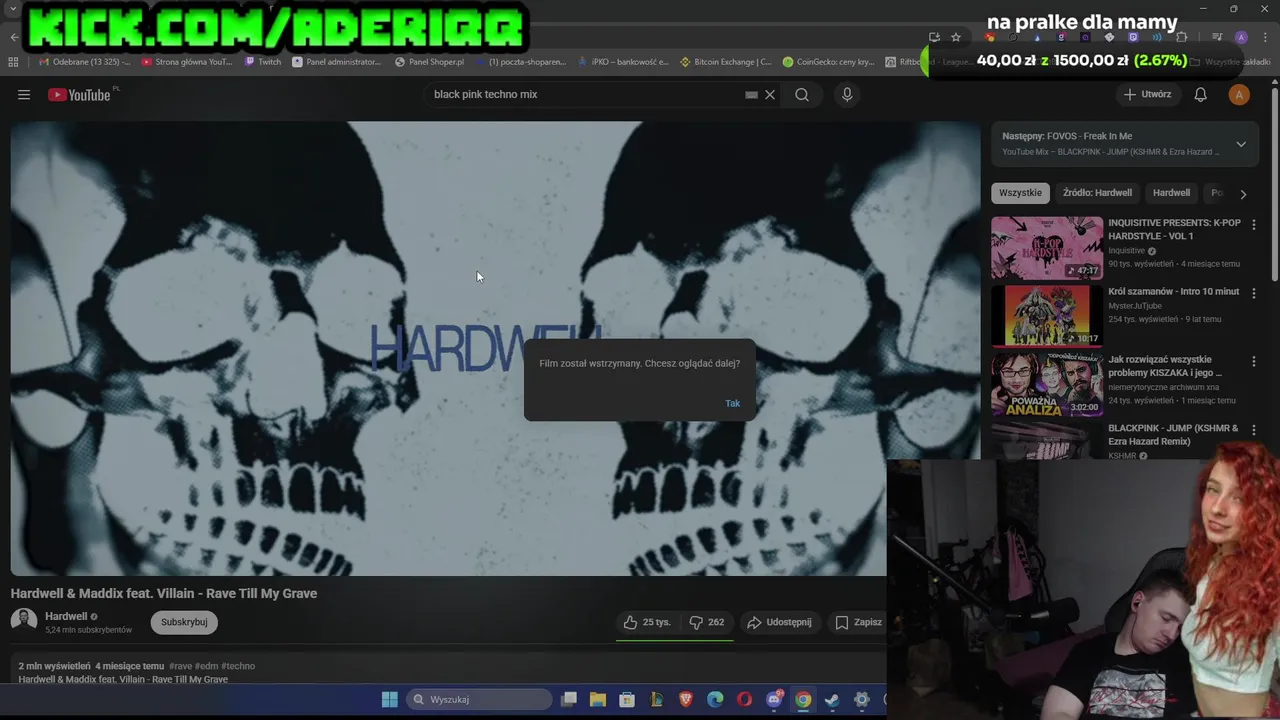
Task: Clear the search query with X icon
Action: click(770, 95)
